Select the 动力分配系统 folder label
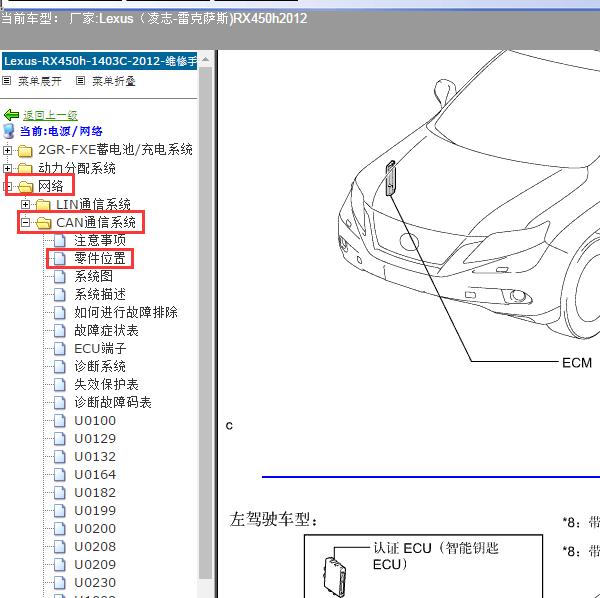Image resolution: width=600 pixels, height=598 pixels. (77, 168)
